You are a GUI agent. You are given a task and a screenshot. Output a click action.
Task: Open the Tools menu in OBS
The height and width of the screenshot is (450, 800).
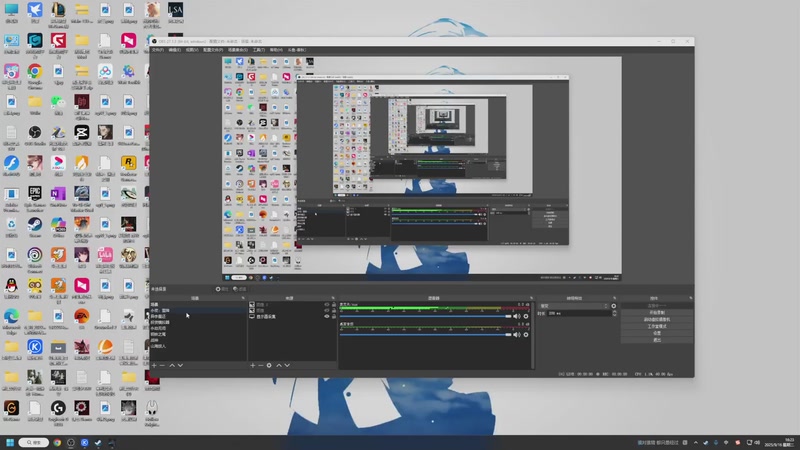click(259, 50)
